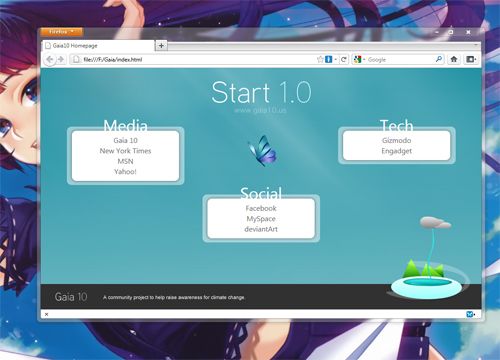Open the bookmarks toolbar button at right

click(471, 59)
